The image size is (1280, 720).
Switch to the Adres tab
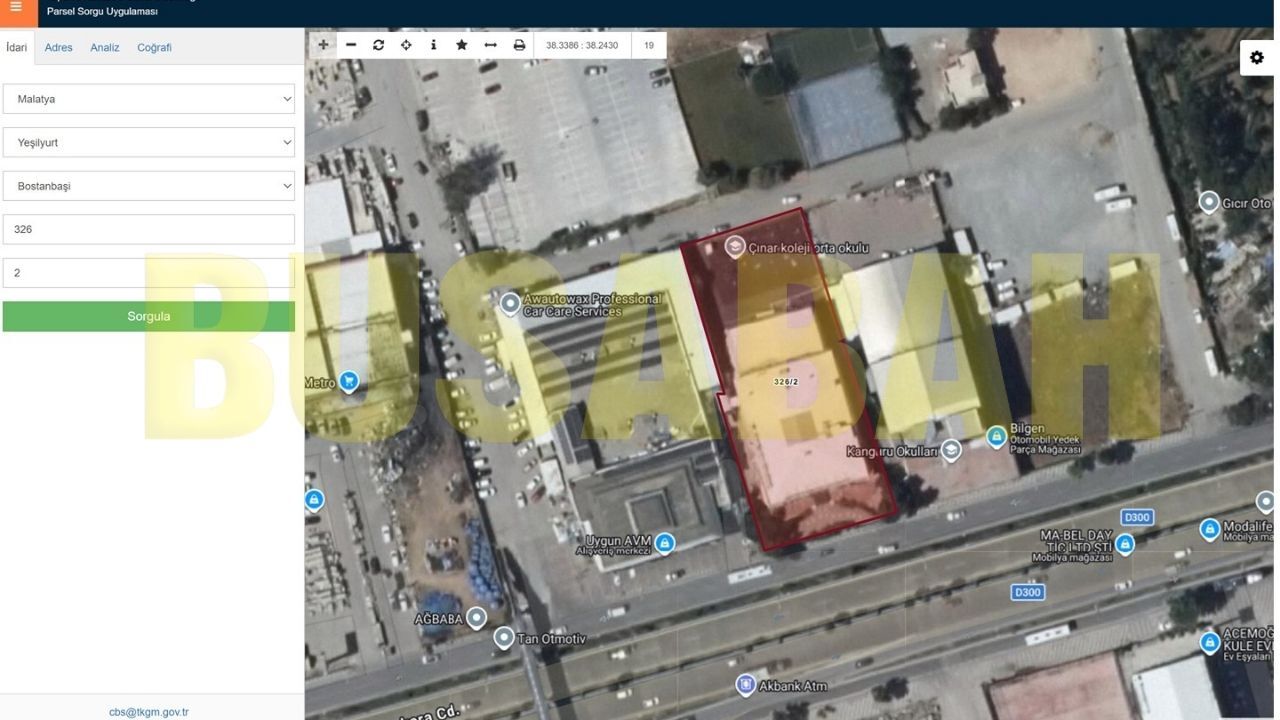58,47
